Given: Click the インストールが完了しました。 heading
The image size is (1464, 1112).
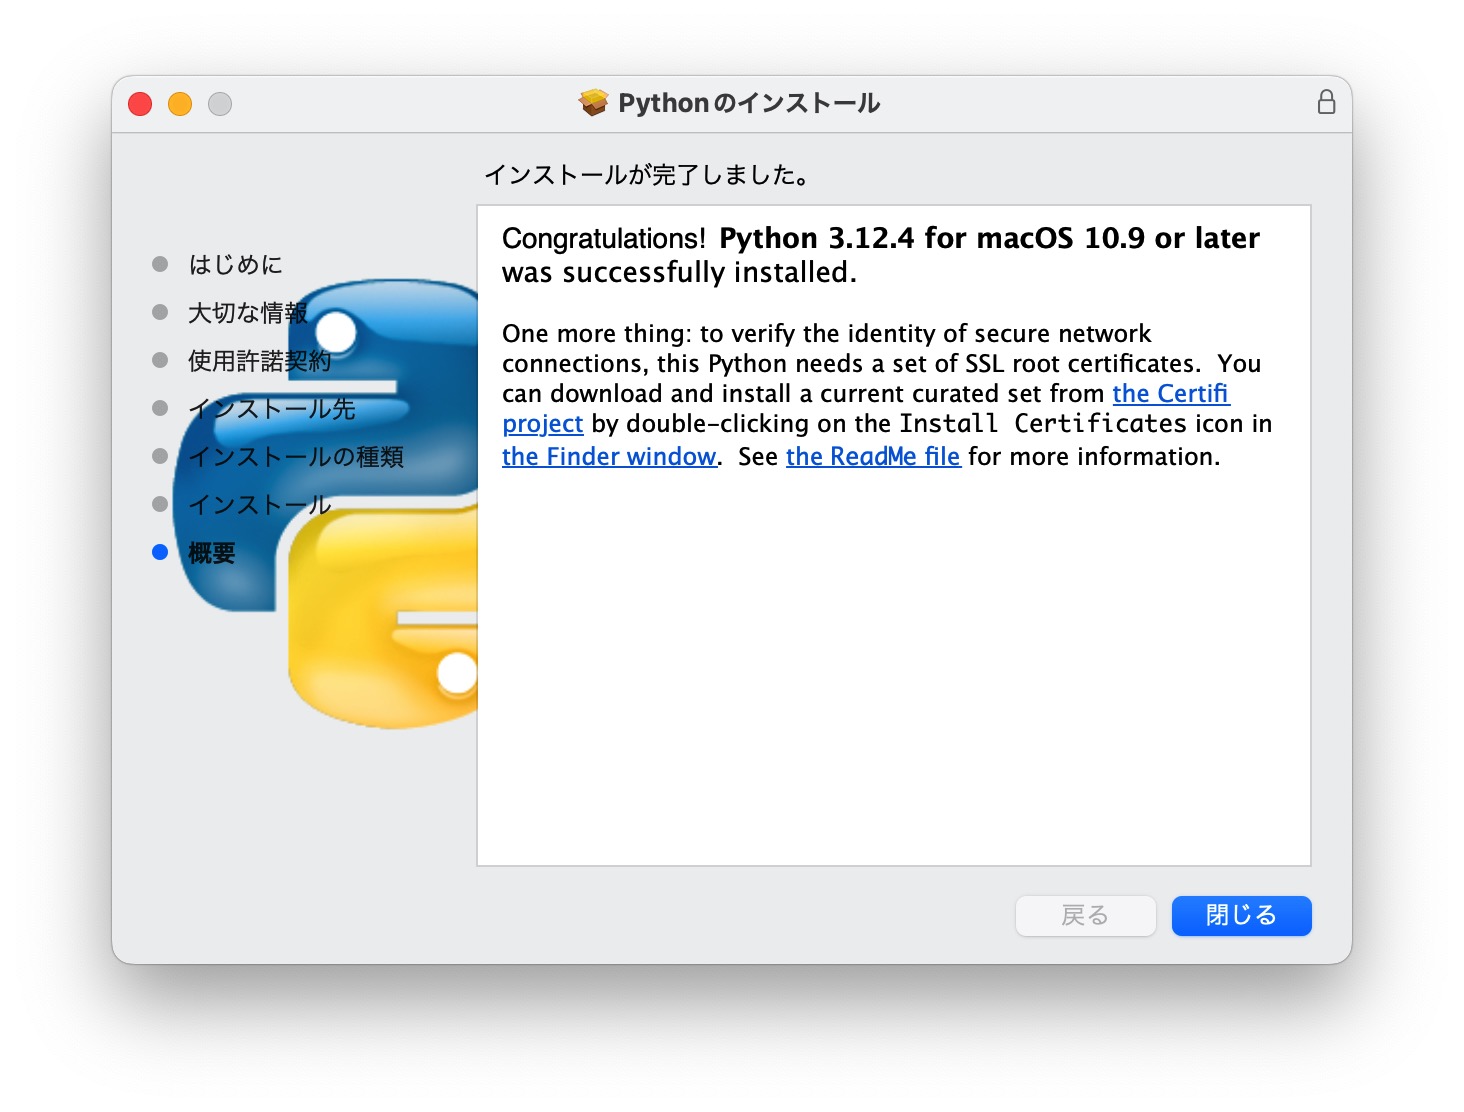Looking at the screenshot, I should (647, 175).
